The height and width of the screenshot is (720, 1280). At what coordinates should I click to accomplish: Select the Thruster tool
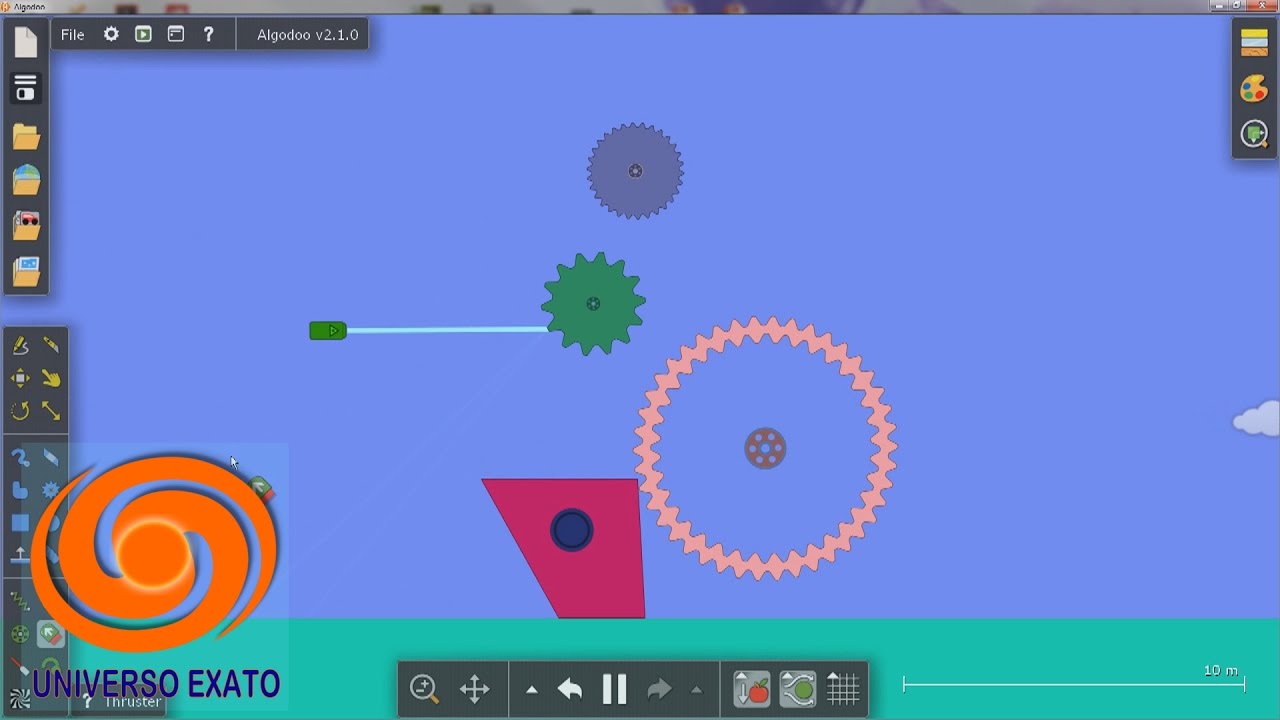[x=51, y=634]
